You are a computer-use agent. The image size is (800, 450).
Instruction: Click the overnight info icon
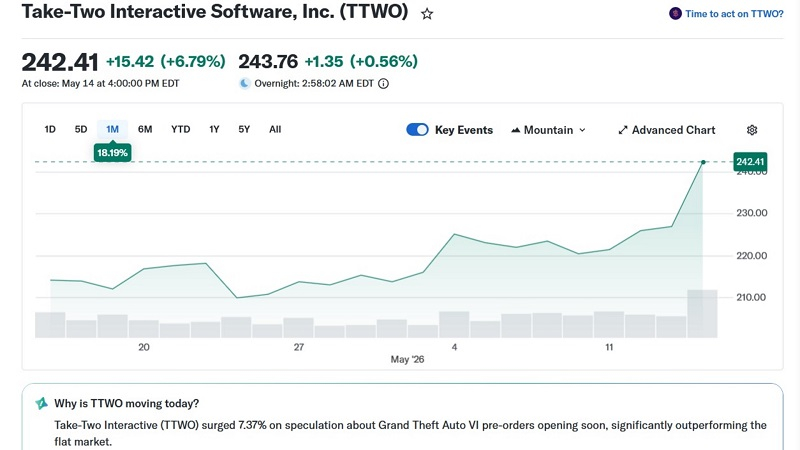383,84
